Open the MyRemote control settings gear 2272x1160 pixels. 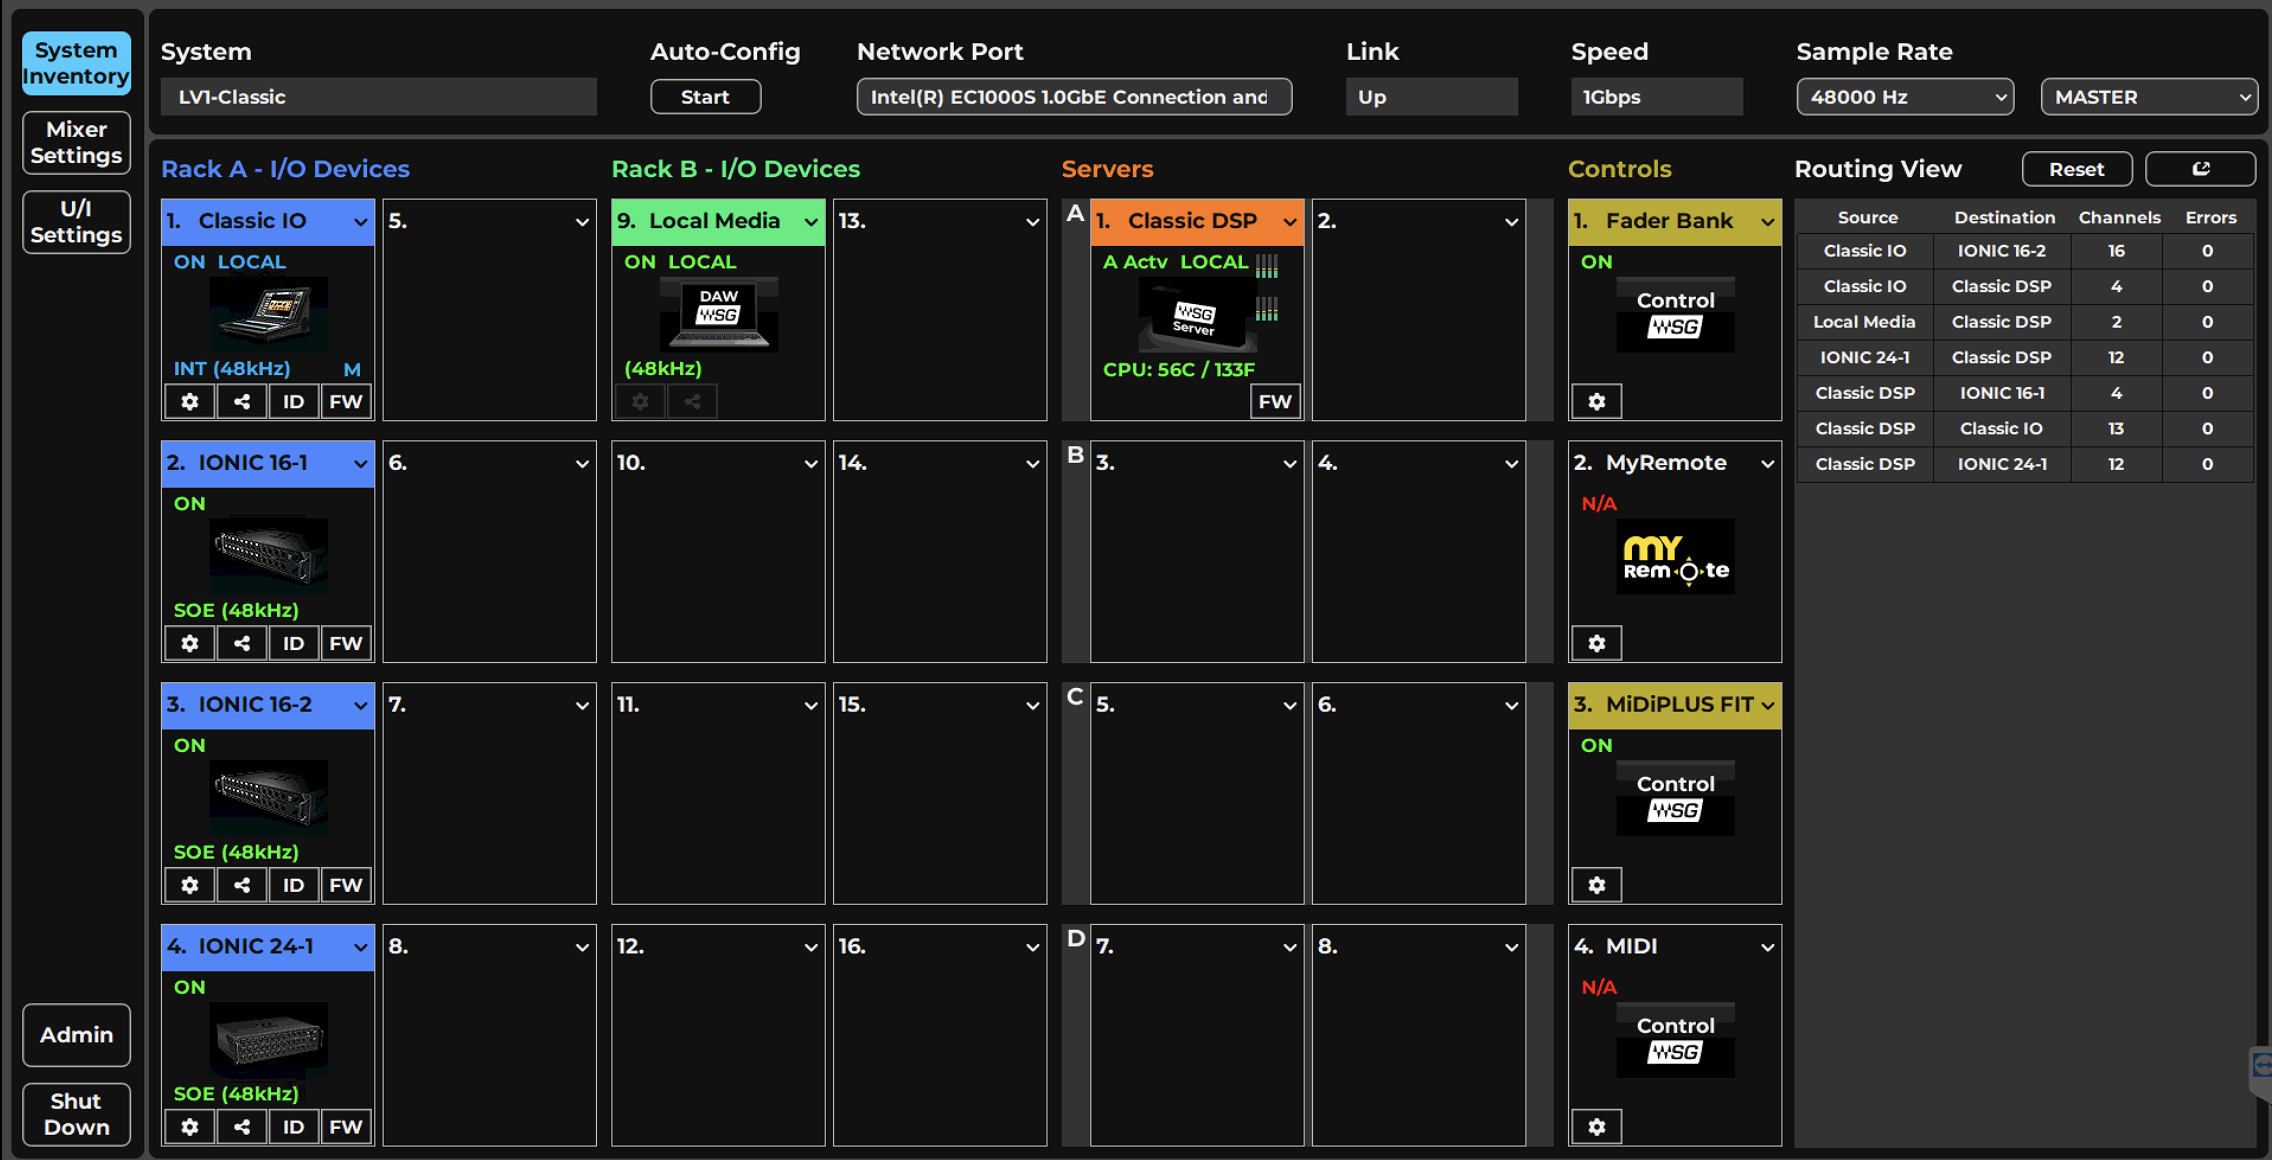pyautogui.click(x=1597, y=644)
